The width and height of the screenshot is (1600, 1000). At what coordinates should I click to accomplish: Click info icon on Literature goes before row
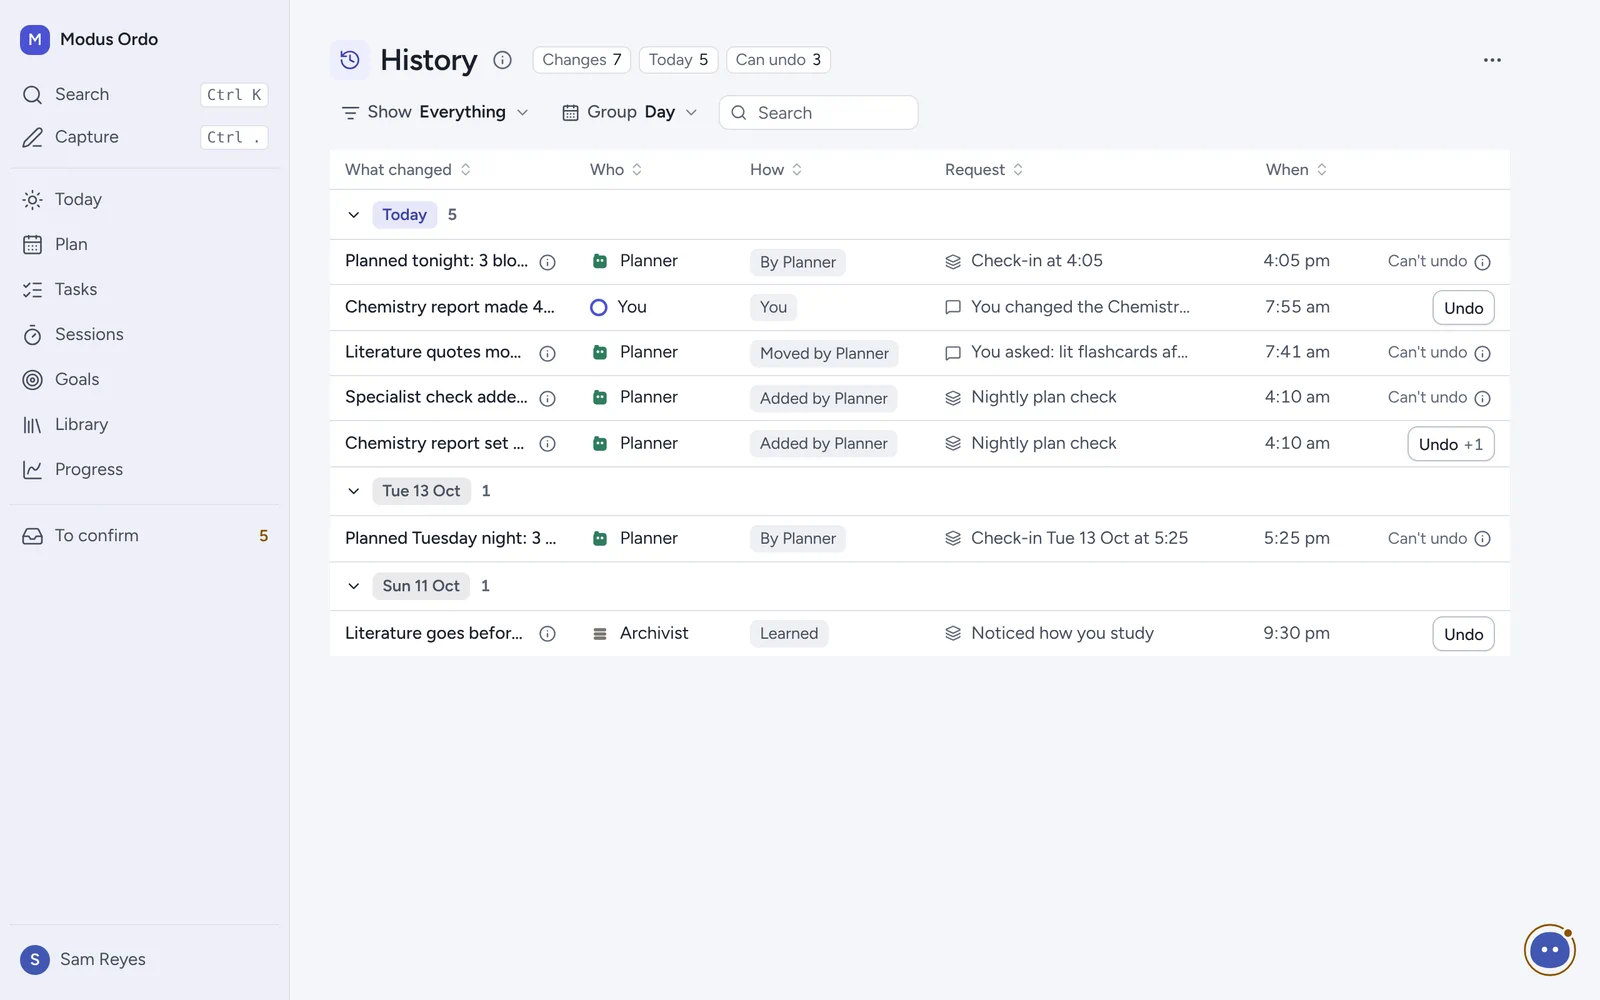(548, 634)
